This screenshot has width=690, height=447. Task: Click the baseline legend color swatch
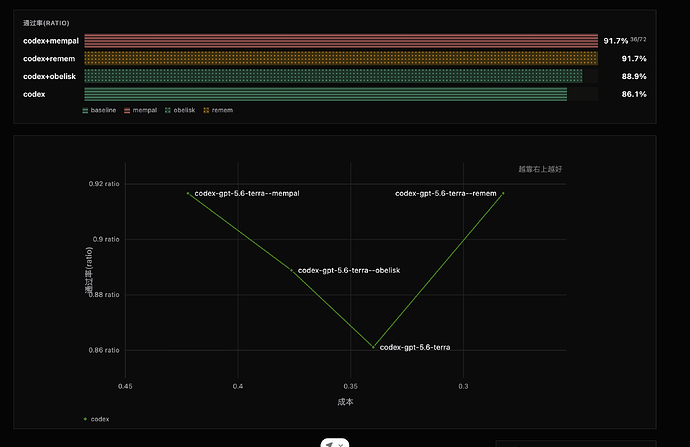tap(85, 110)
